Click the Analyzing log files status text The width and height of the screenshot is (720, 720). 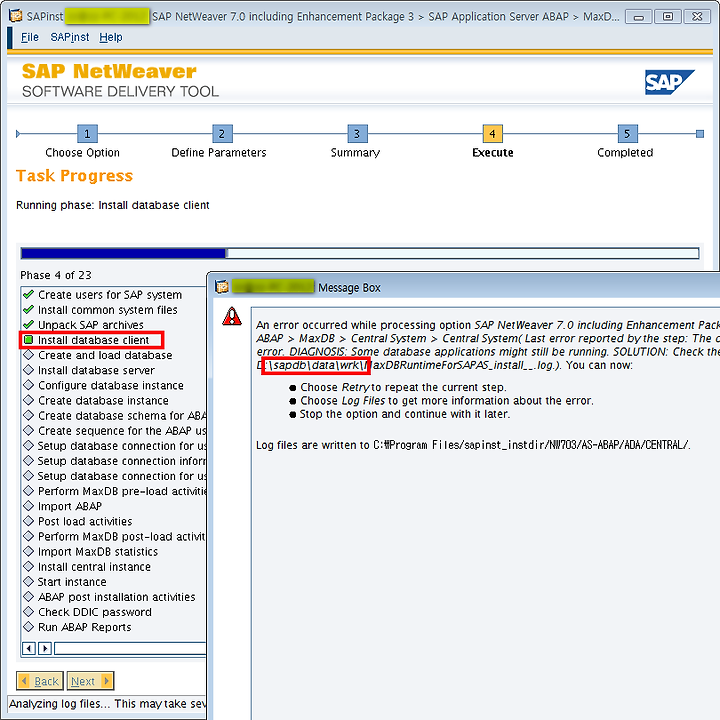pyautogui.click(x=107, y=704)
